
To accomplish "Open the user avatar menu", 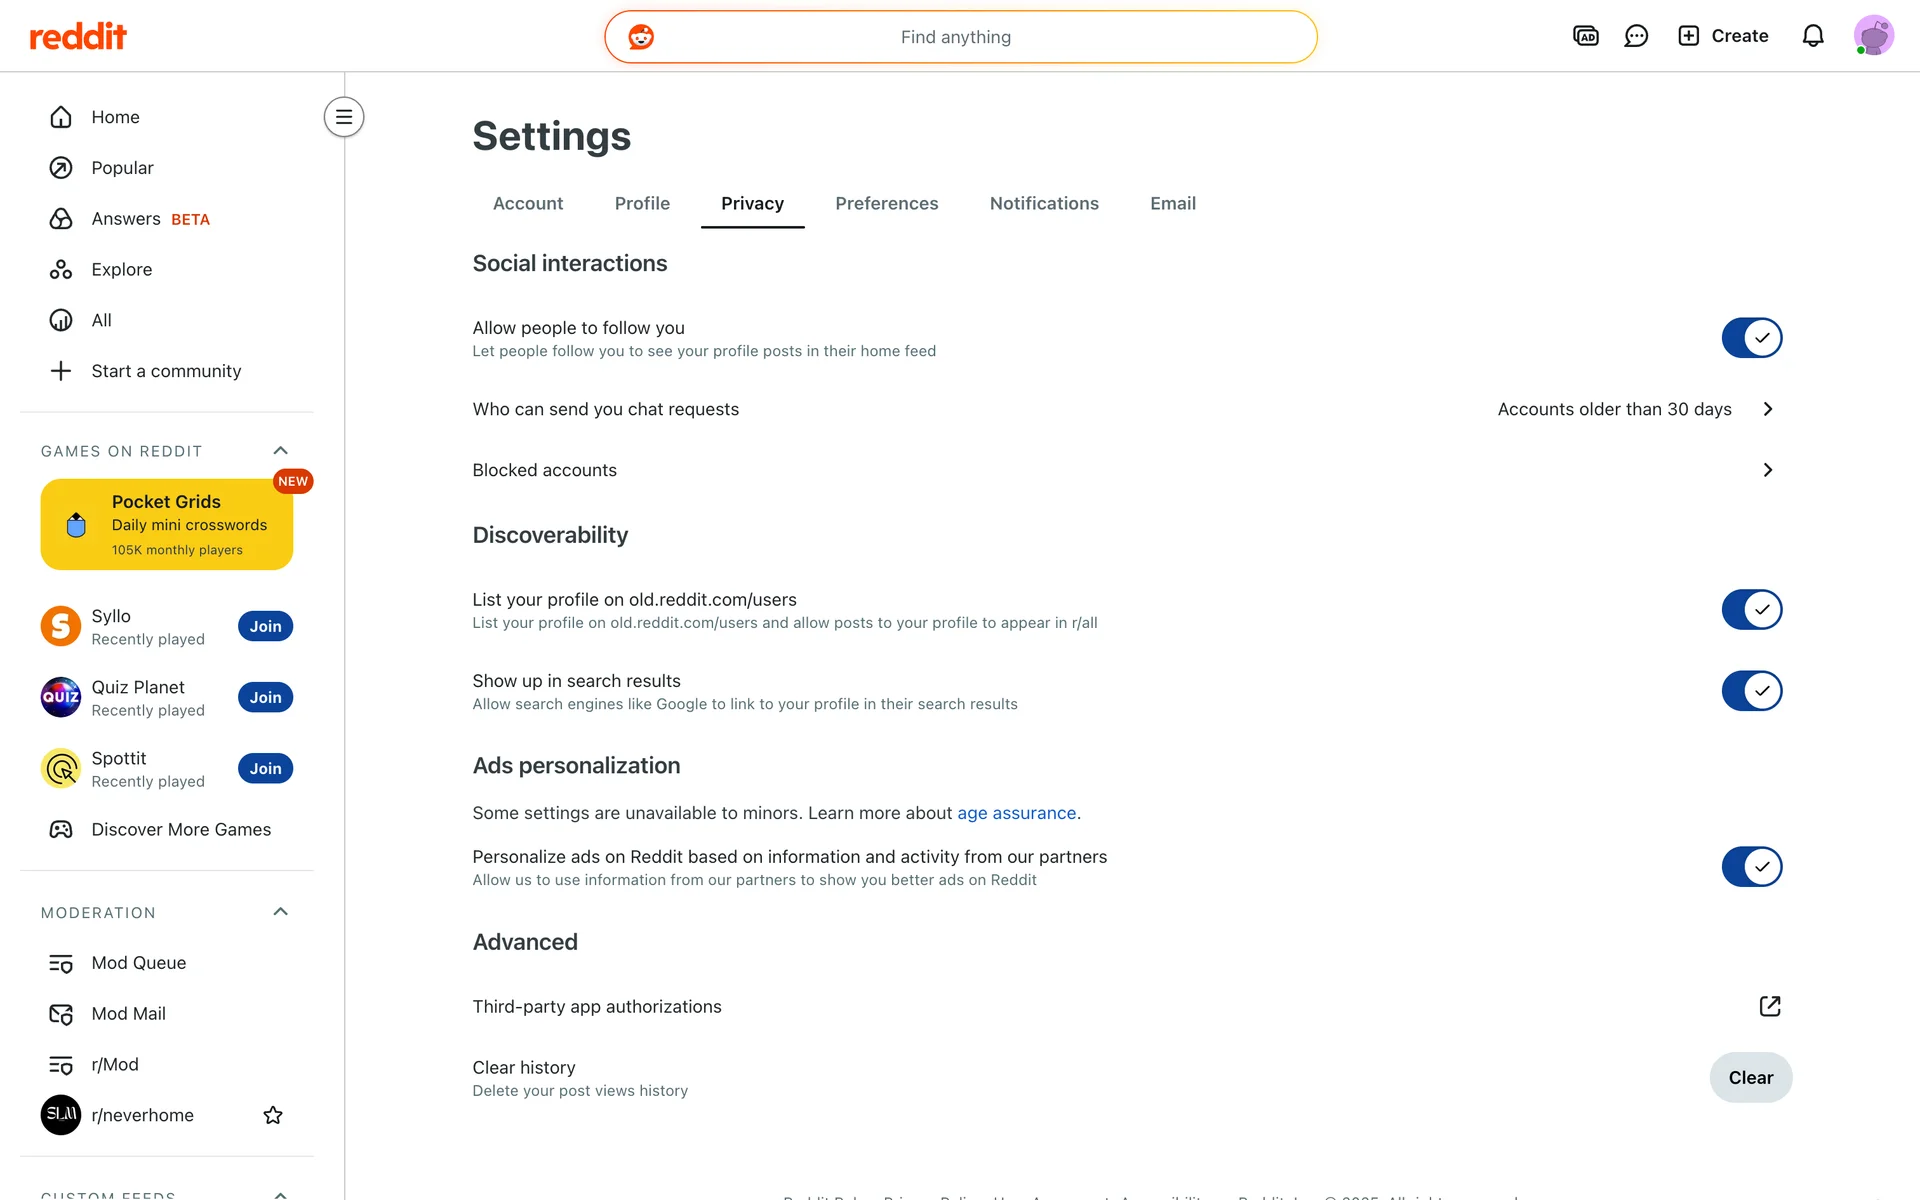I will click(x=1873, y=36).
